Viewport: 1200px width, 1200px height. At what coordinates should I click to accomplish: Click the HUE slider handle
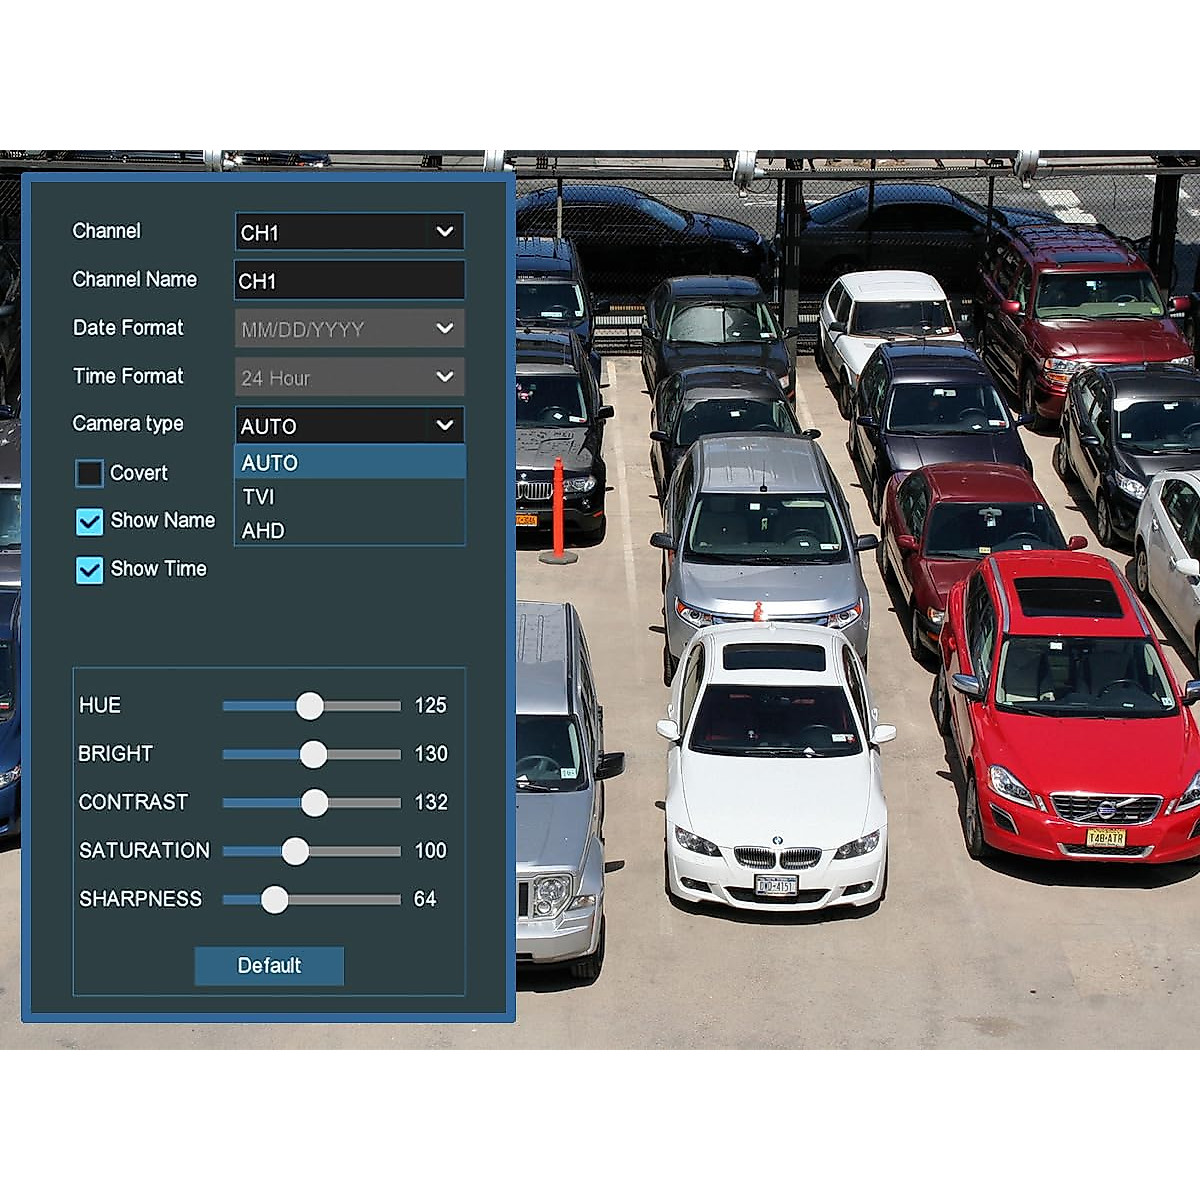click(x=310, y=706)
